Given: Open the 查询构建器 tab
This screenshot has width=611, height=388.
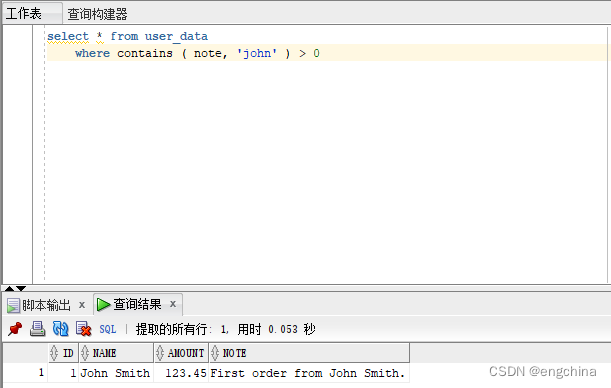Looking at the screenshot, I should pyautogui.click(x=97, y=14).
